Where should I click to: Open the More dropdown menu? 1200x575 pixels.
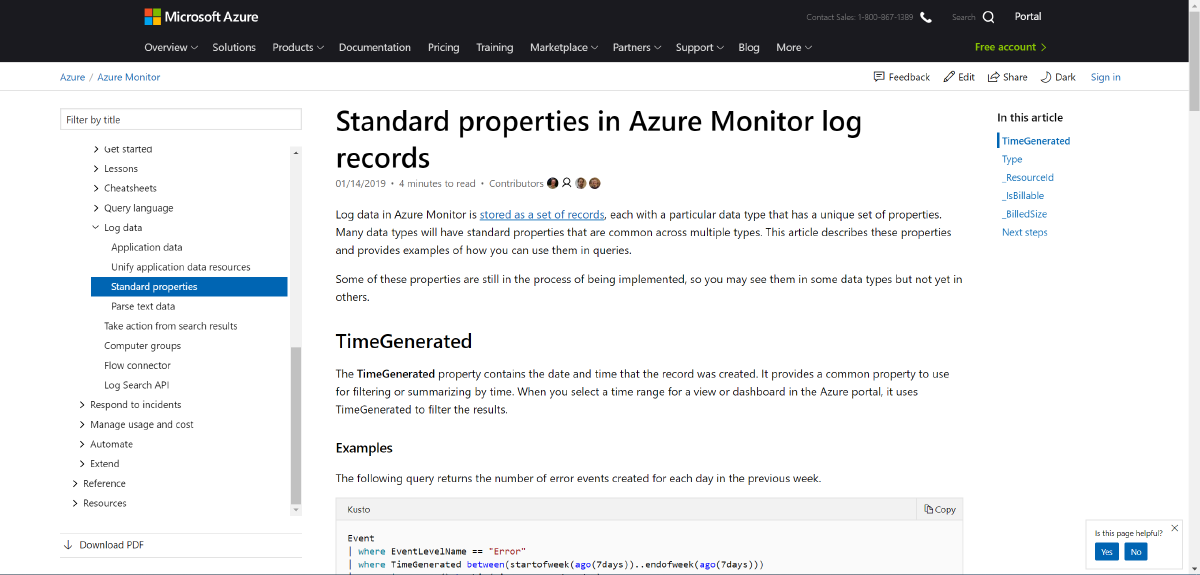(x=794, y=47)
